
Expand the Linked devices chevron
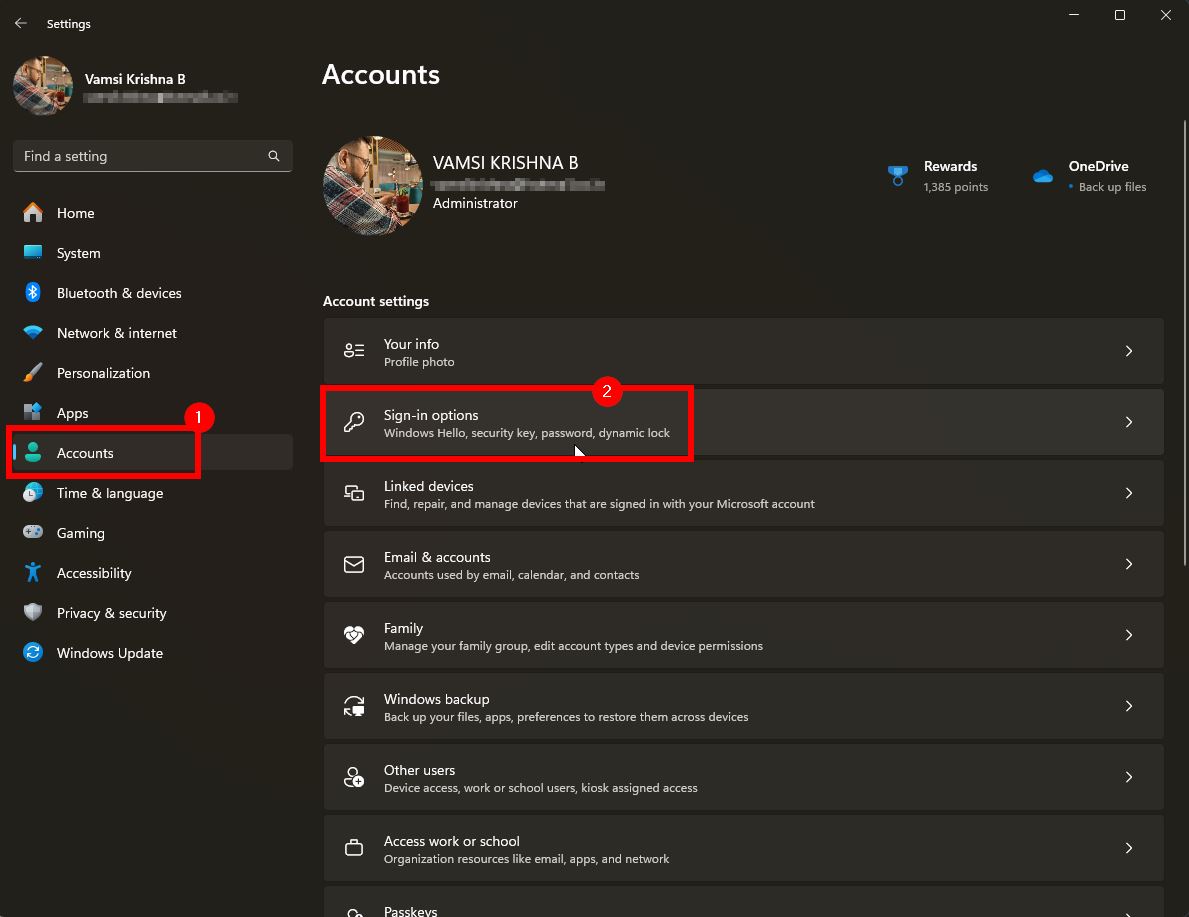1128,493
